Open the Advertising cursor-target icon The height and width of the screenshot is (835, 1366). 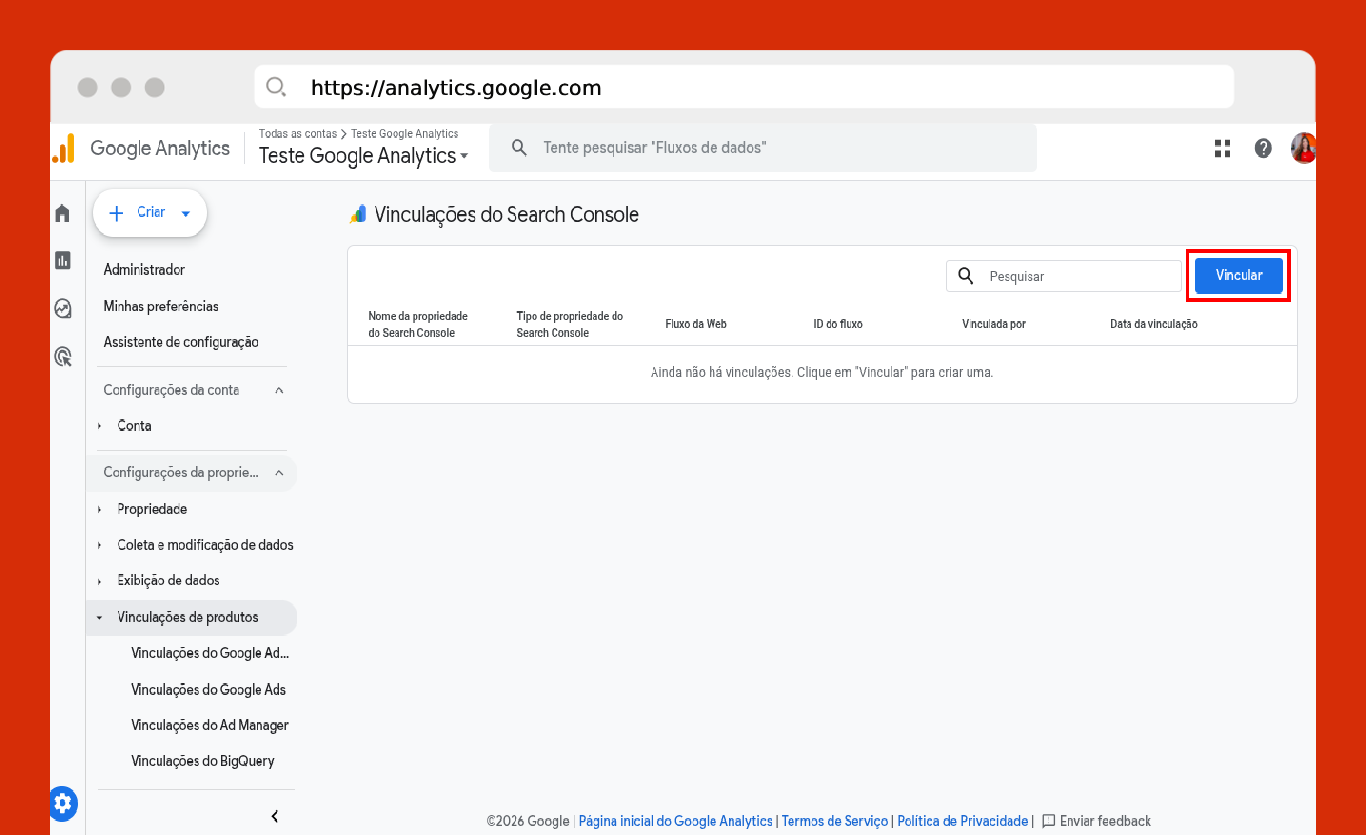(63, 356)
